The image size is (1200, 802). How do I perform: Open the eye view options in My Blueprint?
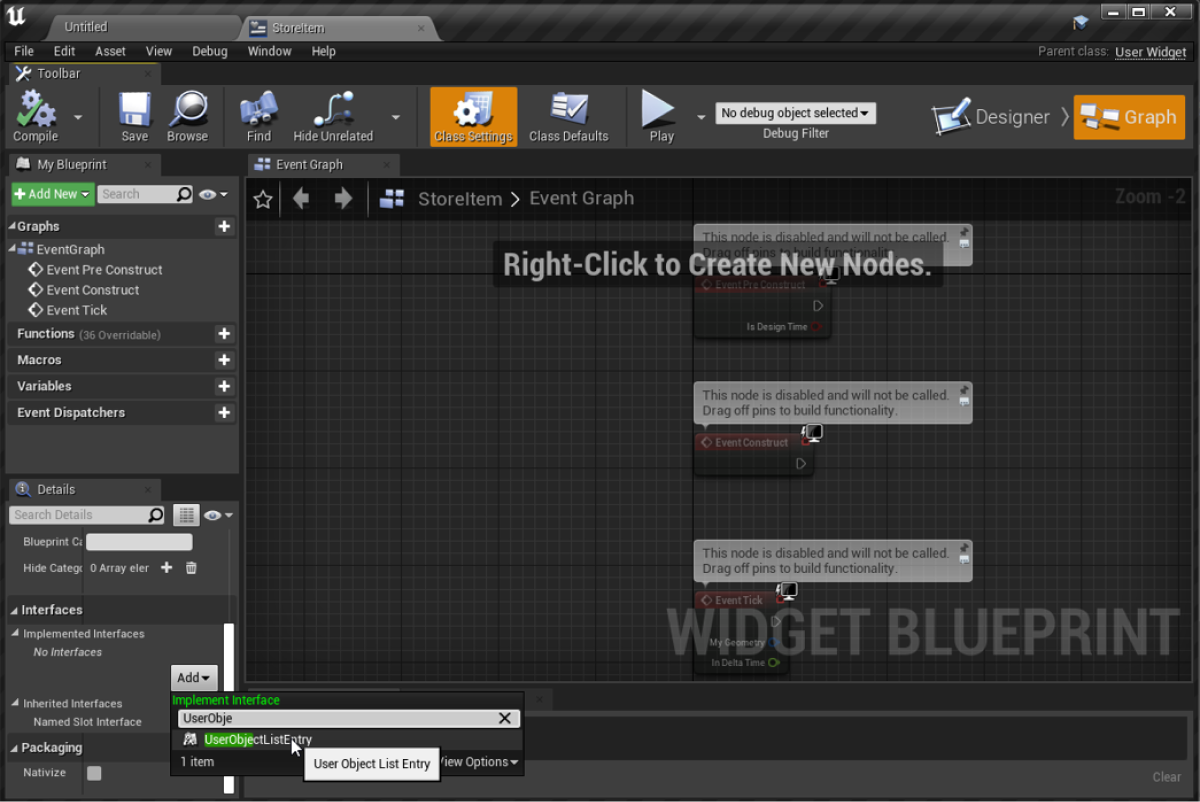click(213, 194)
